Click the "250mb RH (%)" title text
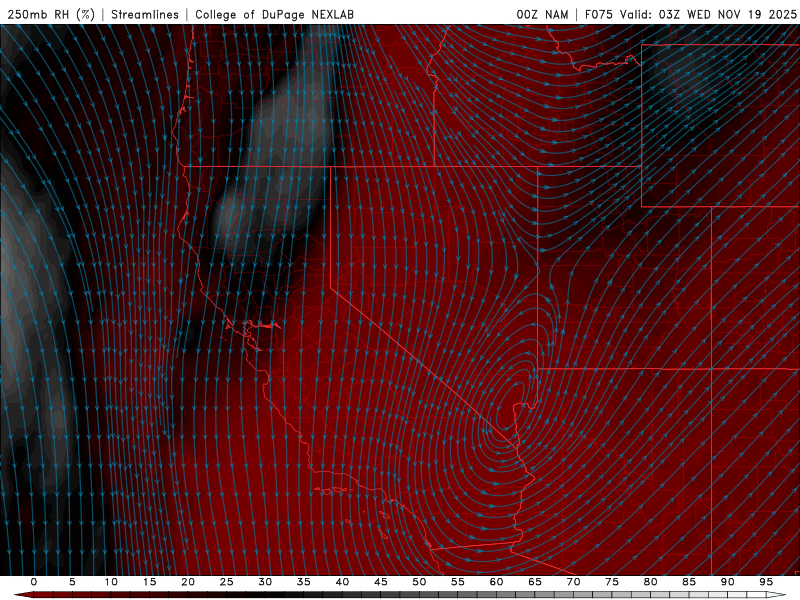 click(51, 14)
